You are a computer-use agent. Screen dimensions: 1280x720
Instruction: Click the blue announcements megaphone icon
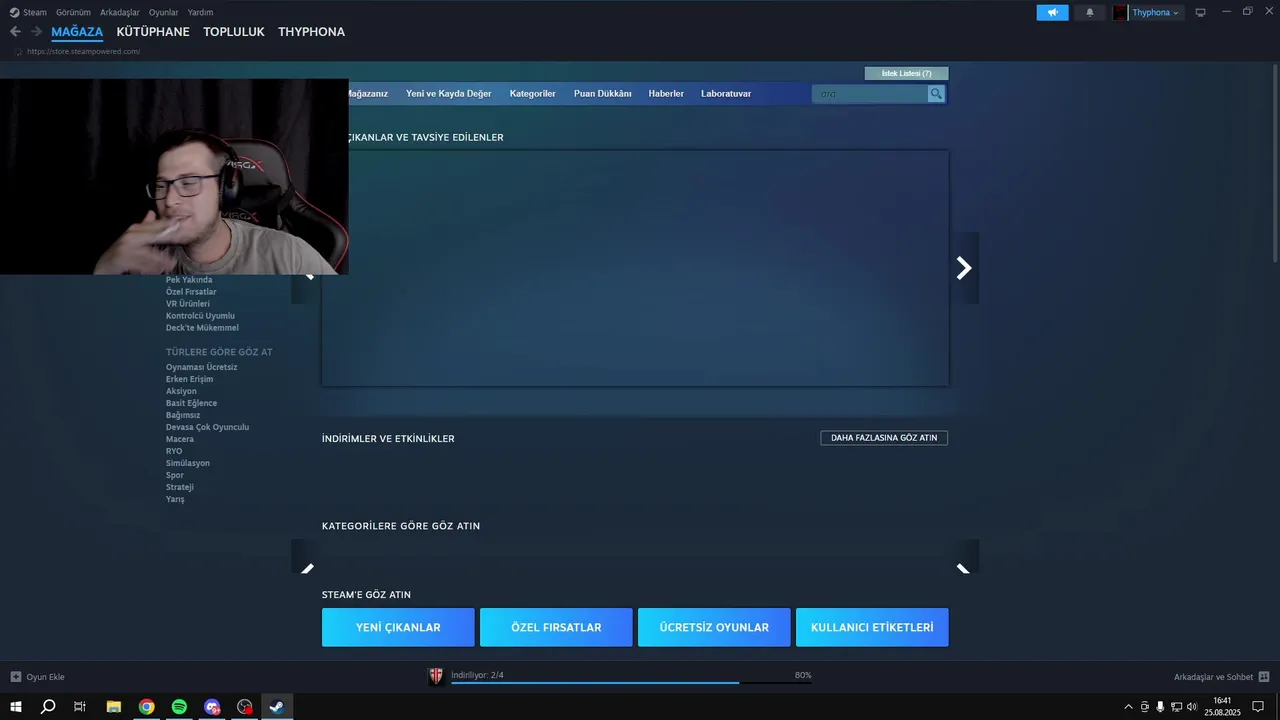[1052, 12]
